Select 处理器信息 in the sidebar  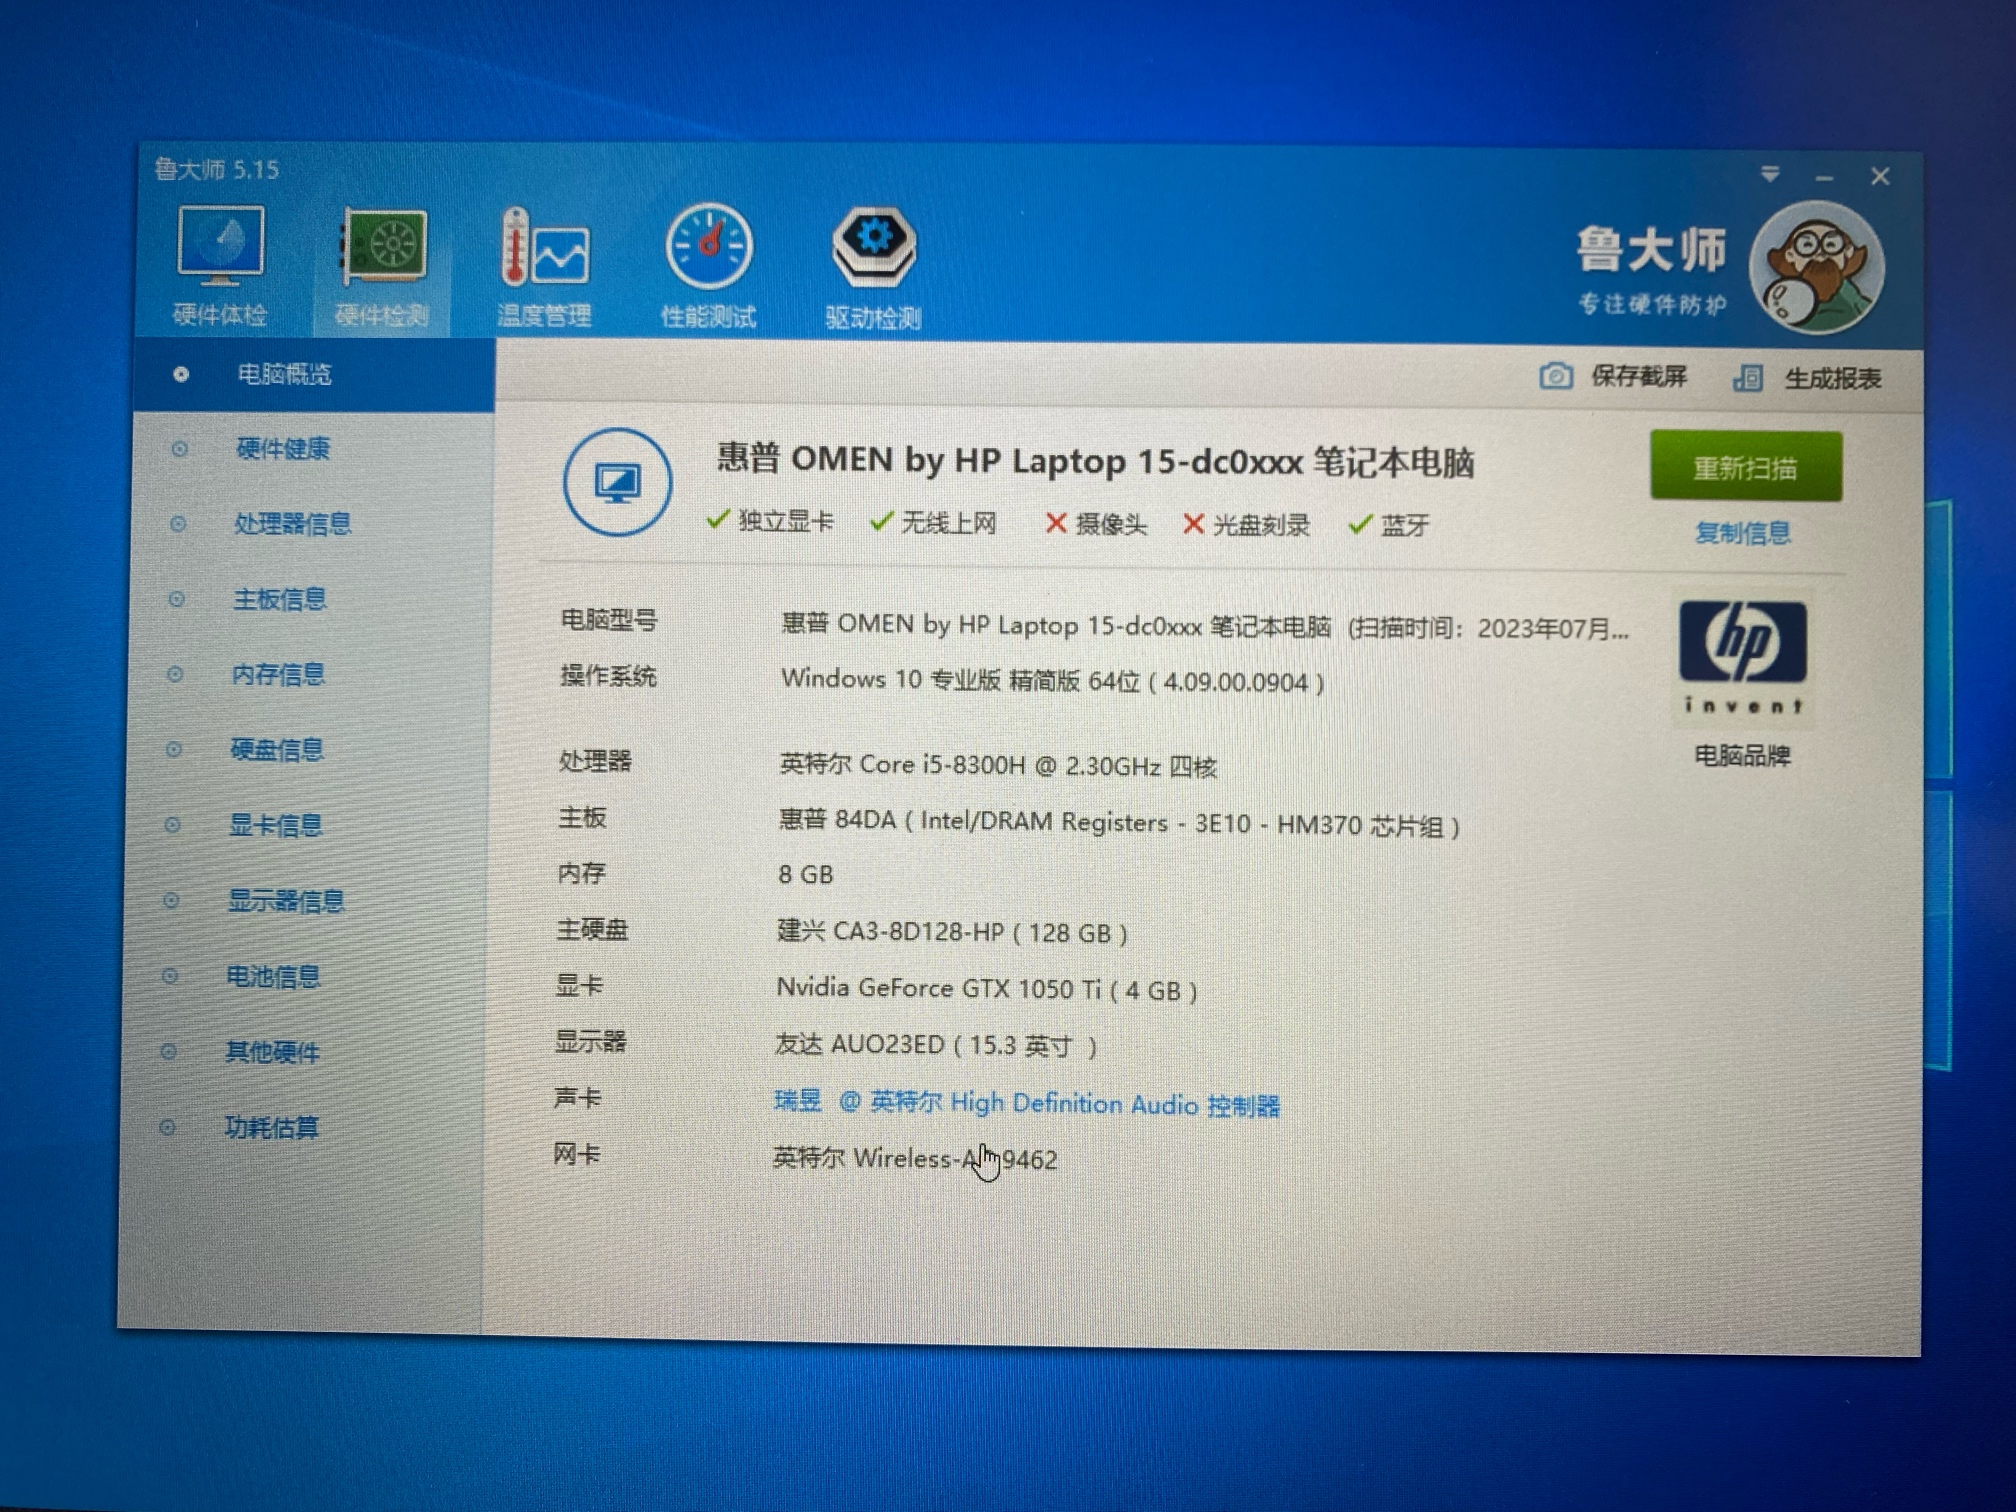(292, 524)
